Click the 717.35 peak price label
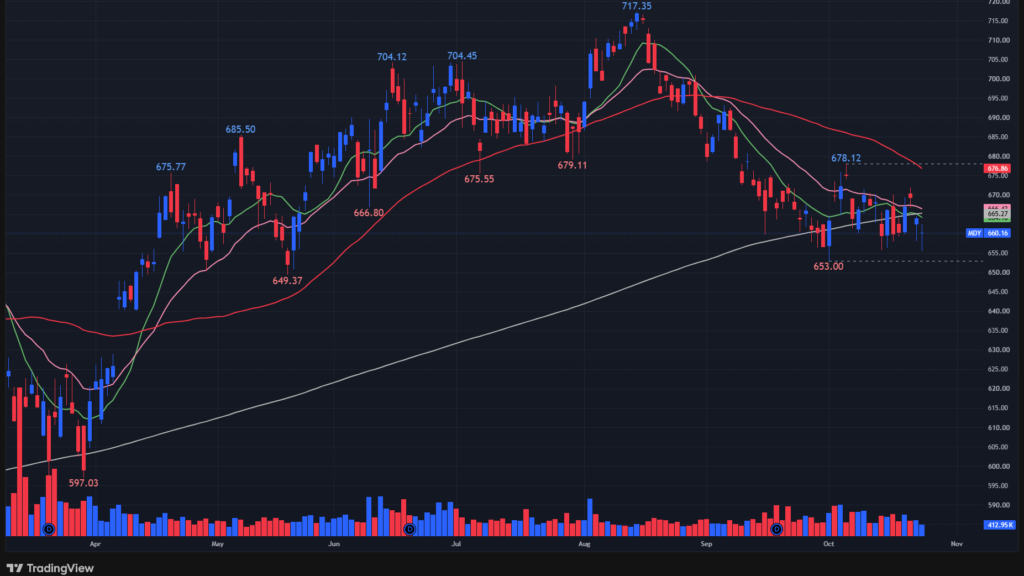The height and width of the screenshot is (576, 1024). click(x=636, y=7)
